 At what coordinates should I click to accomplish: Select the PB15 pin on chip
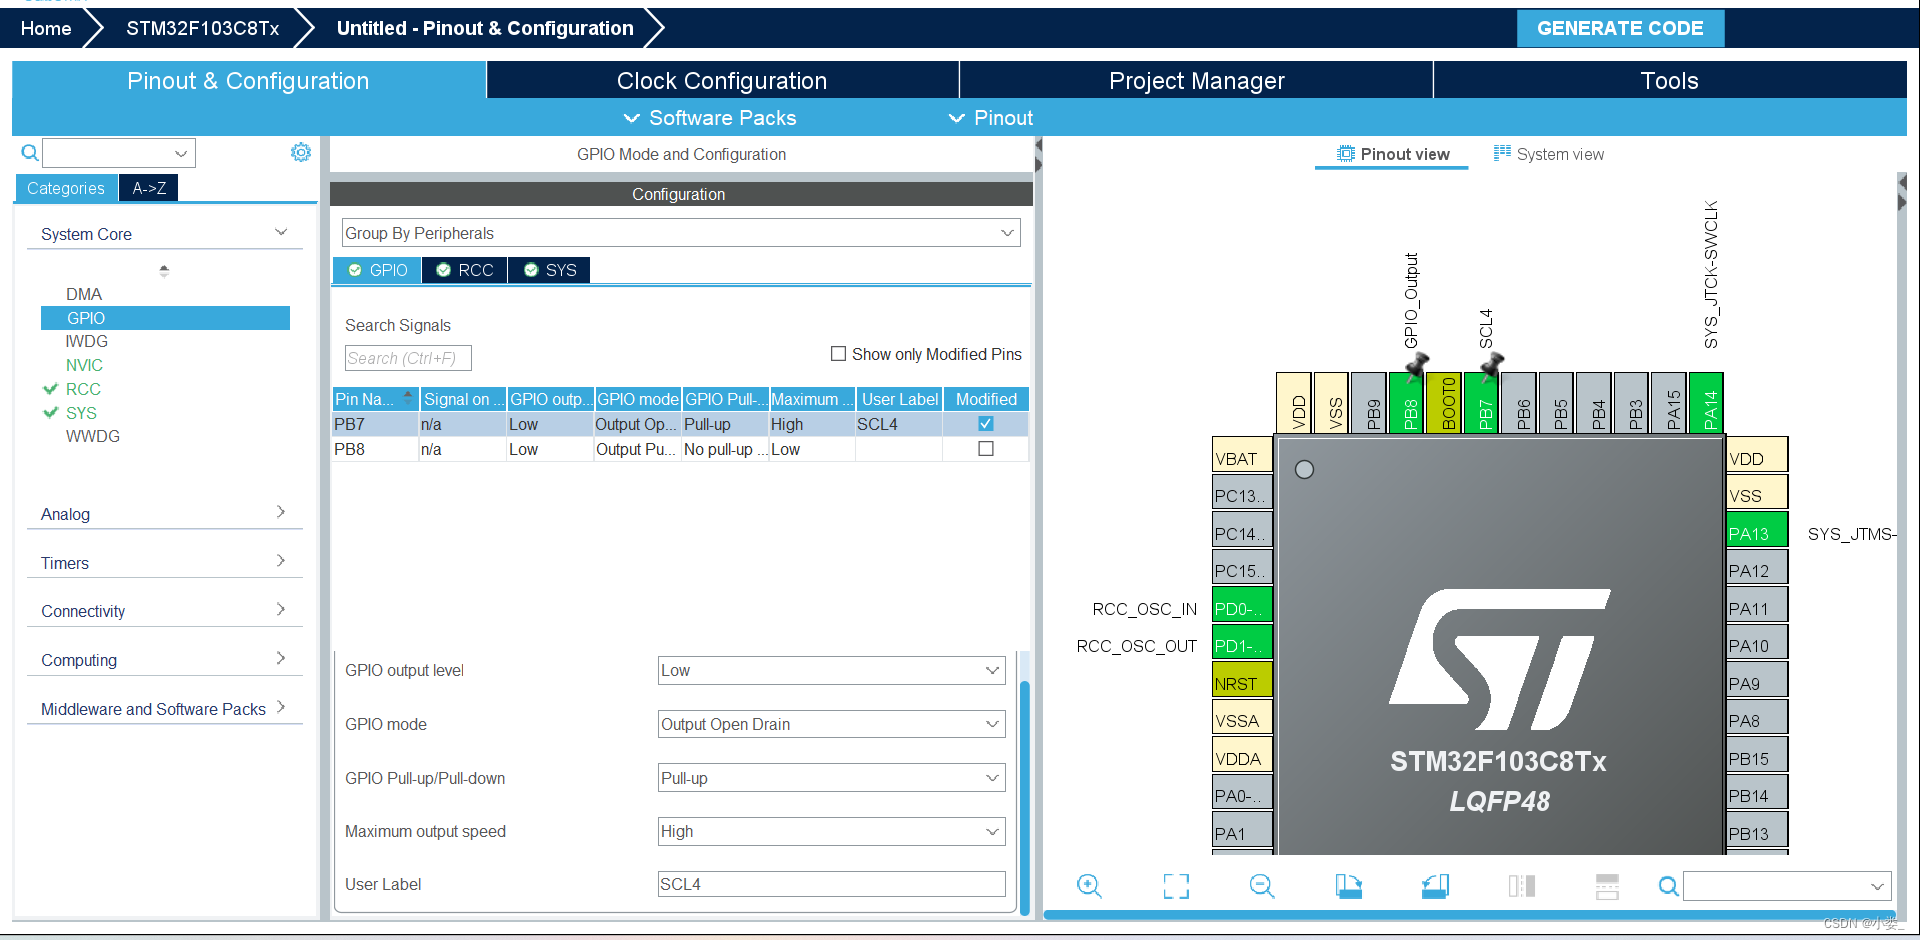[1757, 755]
